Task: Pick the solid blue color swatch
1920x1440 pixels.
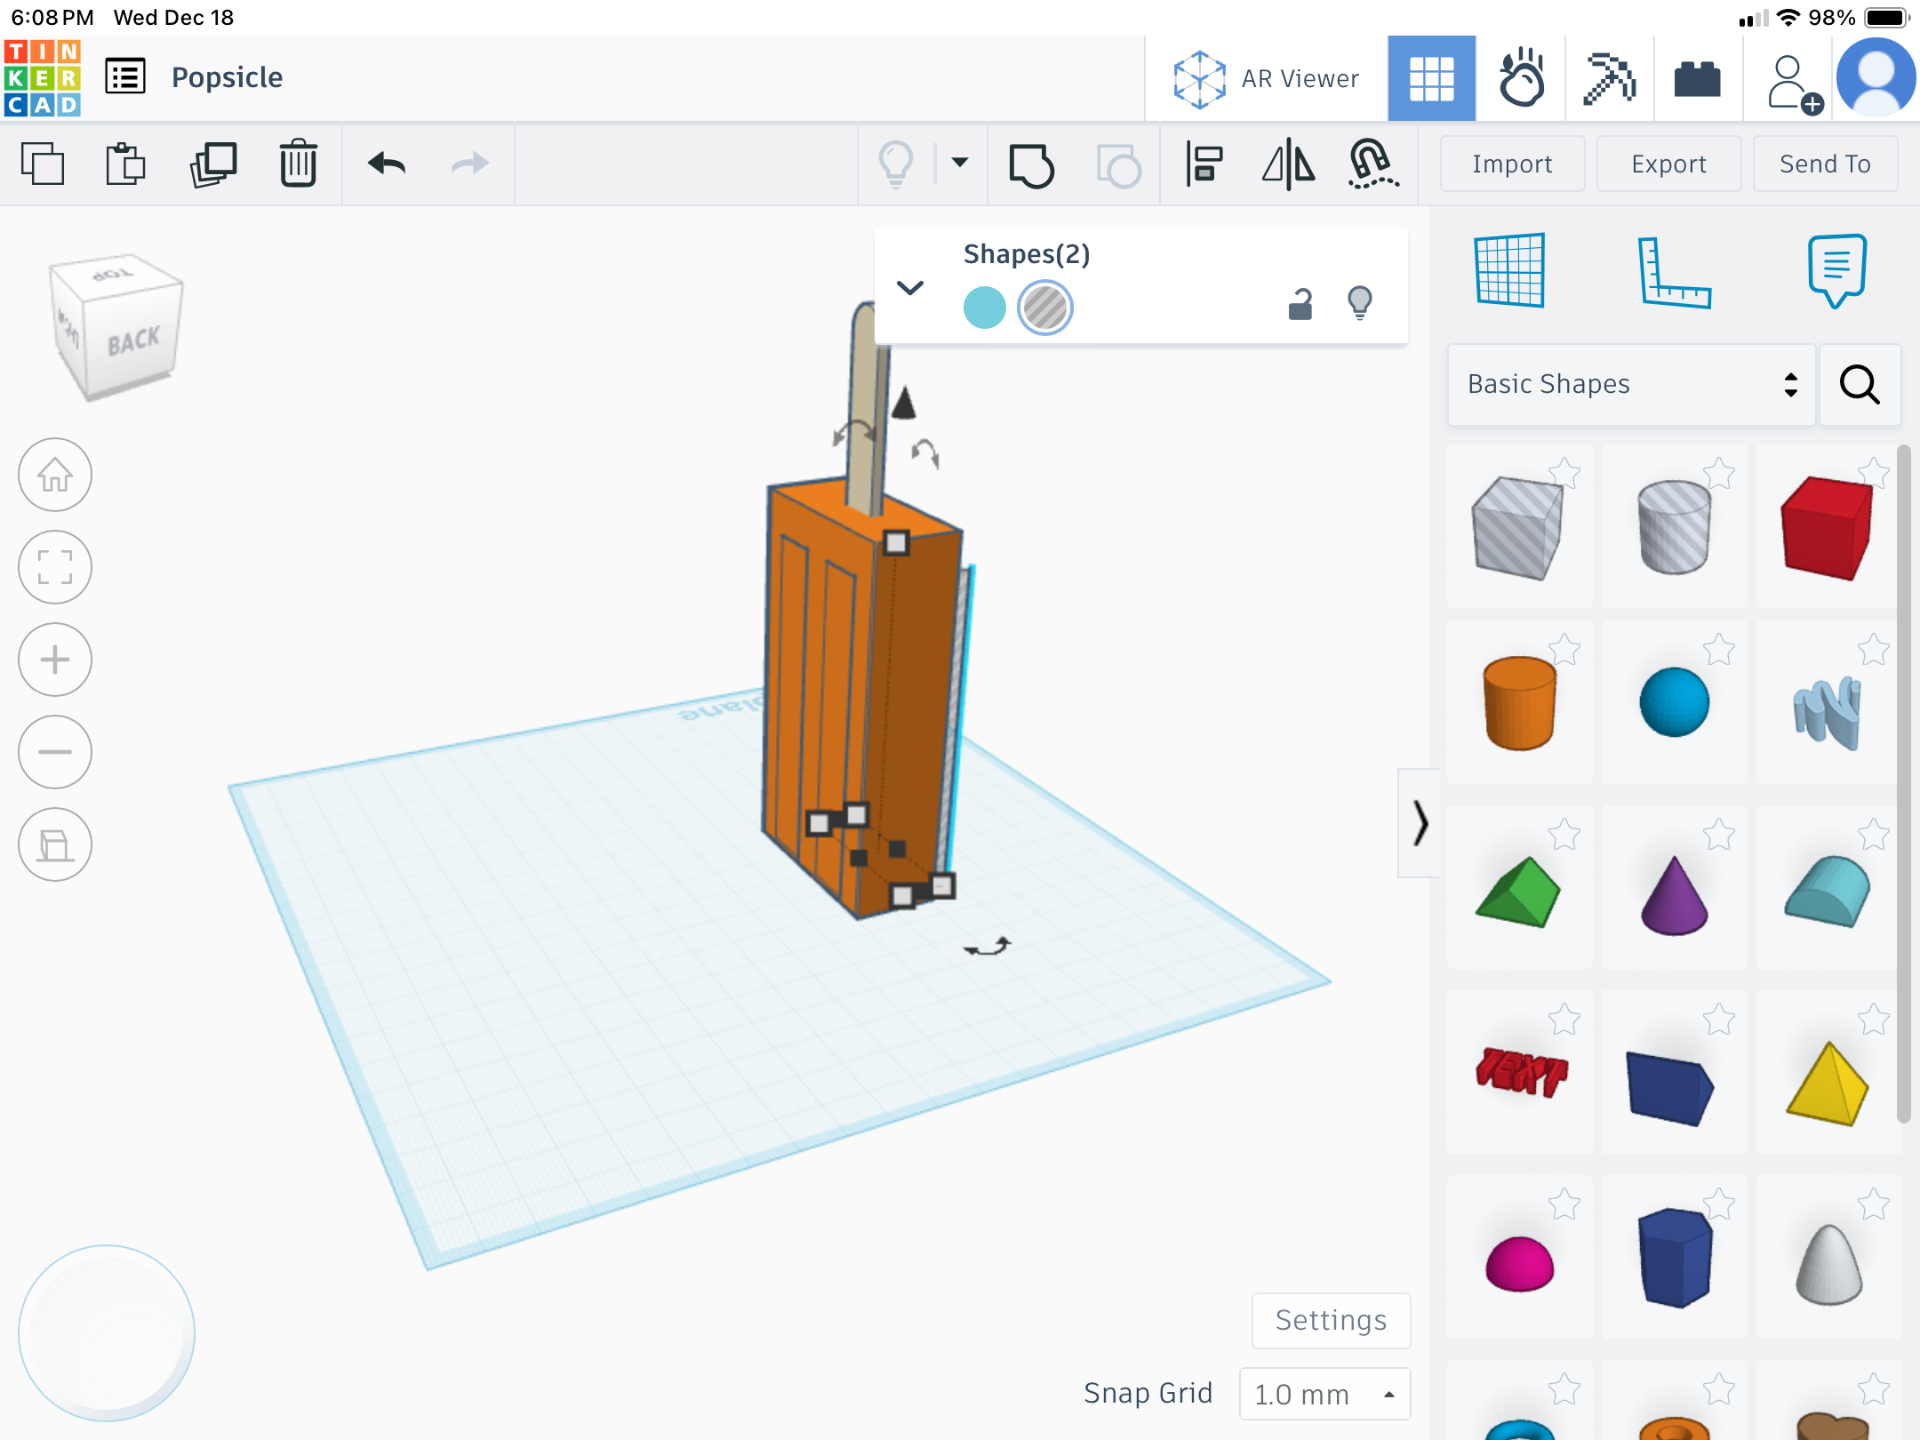Action: click(984, 307)
